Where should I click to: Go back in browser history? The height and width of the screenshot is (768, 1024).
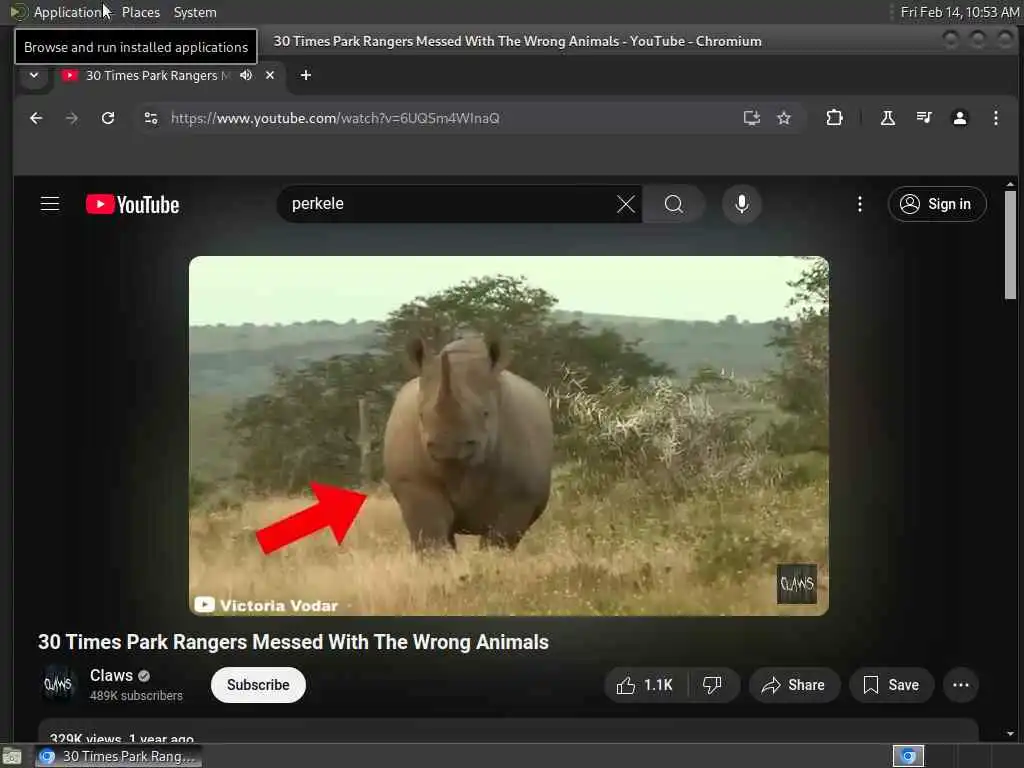coord(37,118)
